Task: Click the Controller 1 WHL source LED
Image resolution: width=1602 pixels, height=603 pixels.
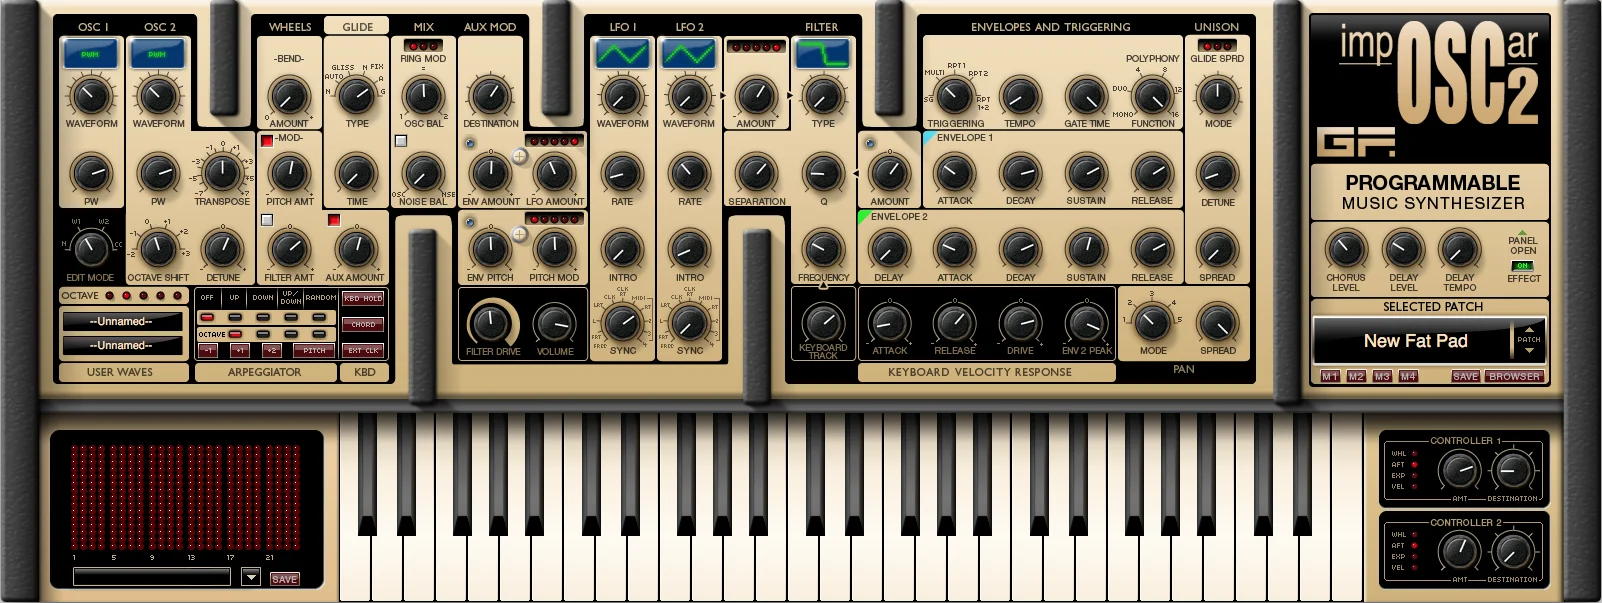Action: 1415,454
